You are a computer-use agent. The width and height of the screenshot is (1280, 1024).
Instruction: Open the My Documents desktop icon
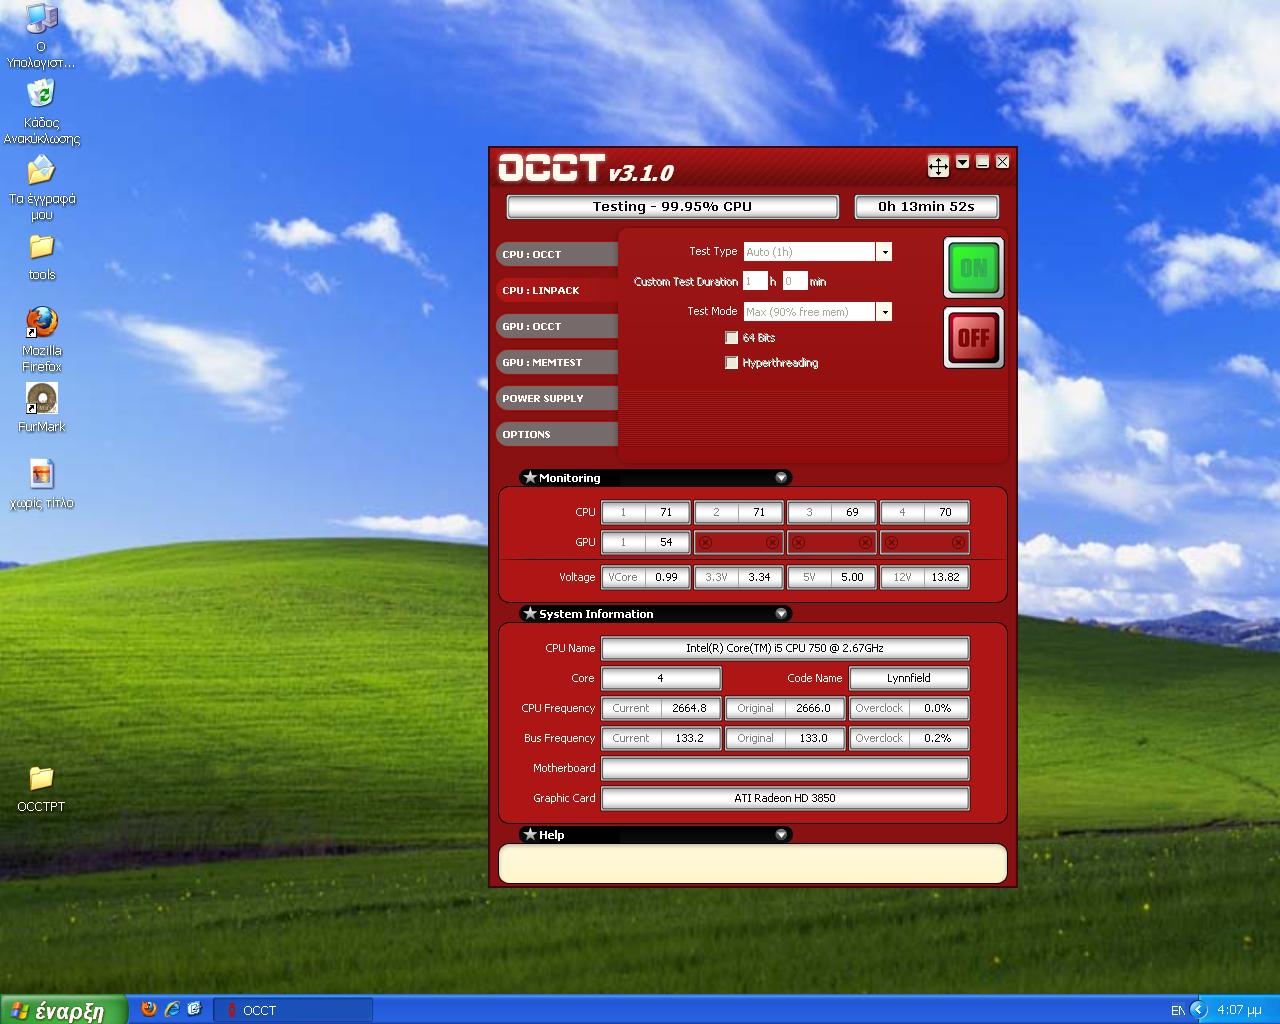click(x=41, y=188)
